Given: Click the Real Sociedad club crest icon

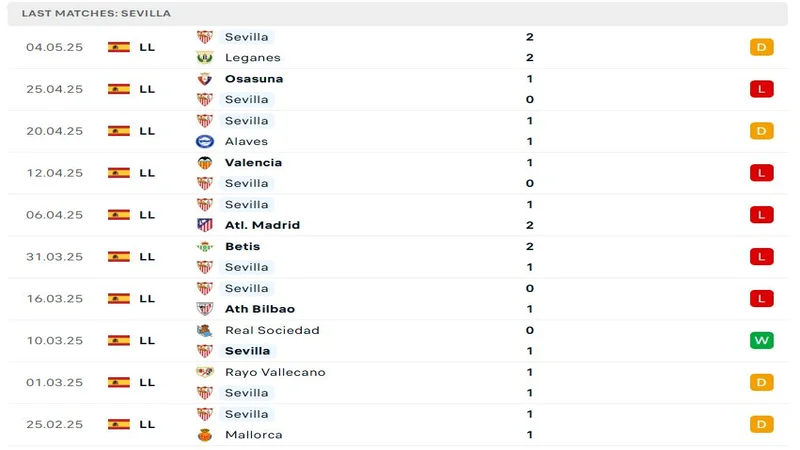Looking at the screenshot, I should (x=205, y=331).
